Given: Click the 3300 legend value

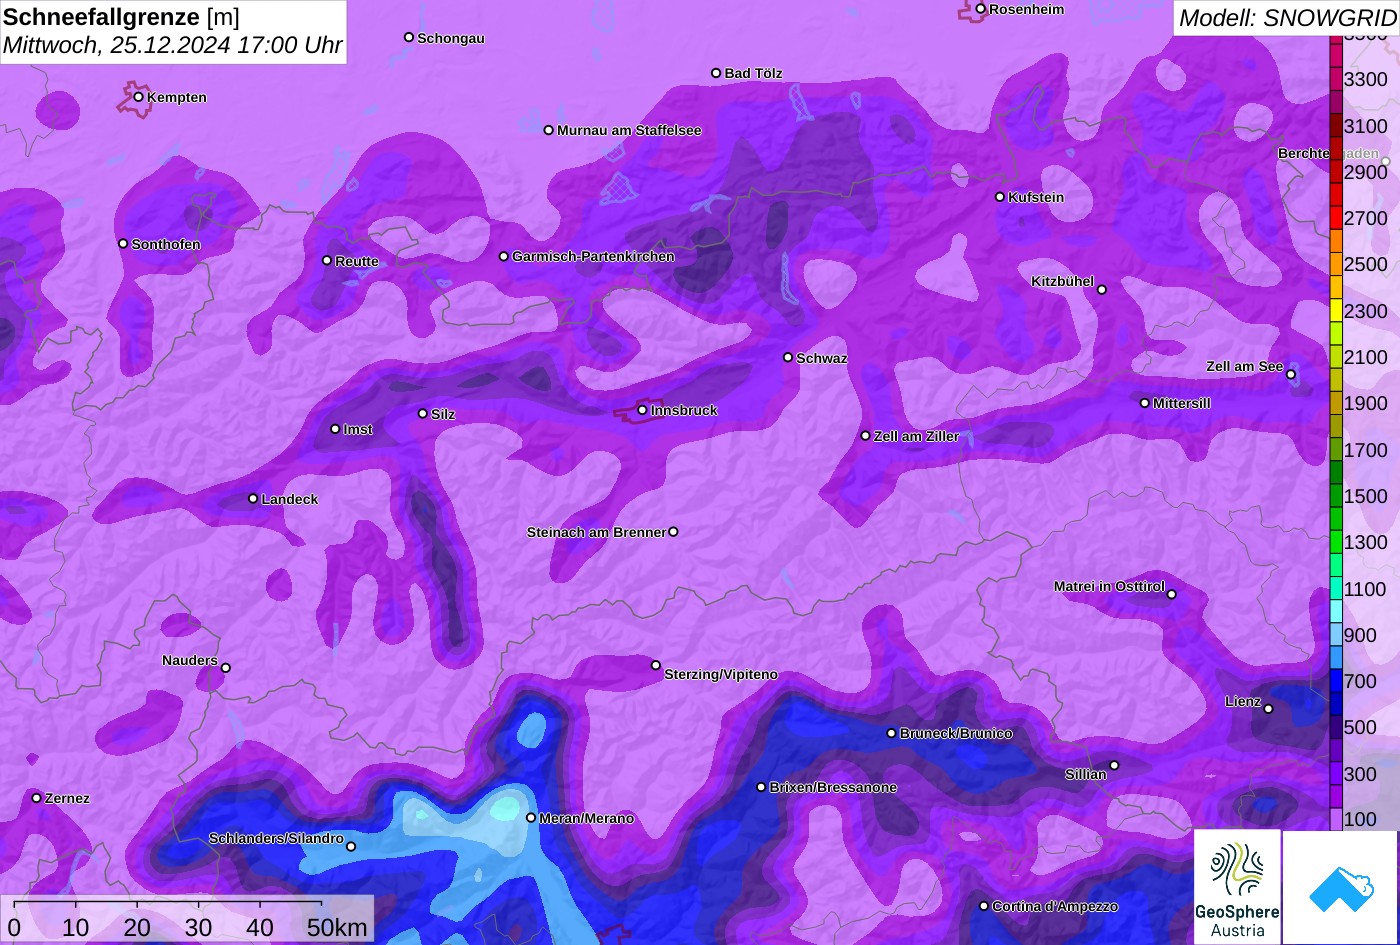Looking at the screenshot, I should [x=1366, y=79].
